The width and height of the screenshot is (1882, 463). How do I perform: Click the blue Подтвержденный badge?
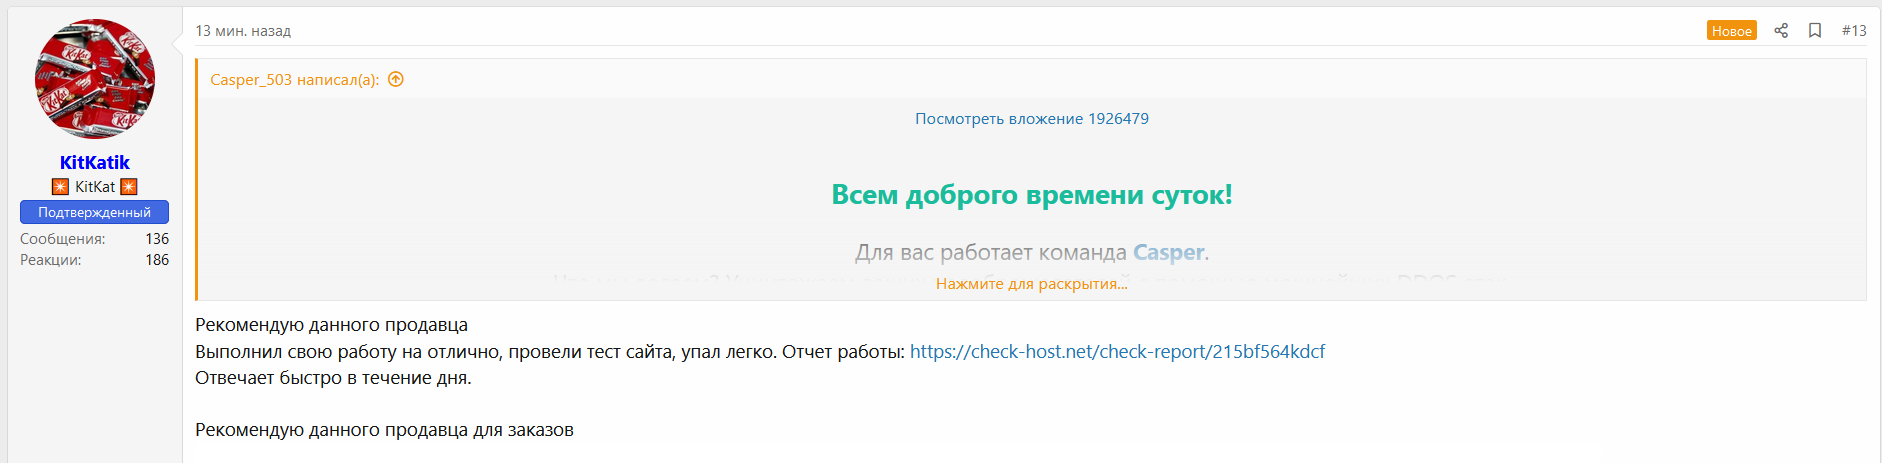(95, 212)
